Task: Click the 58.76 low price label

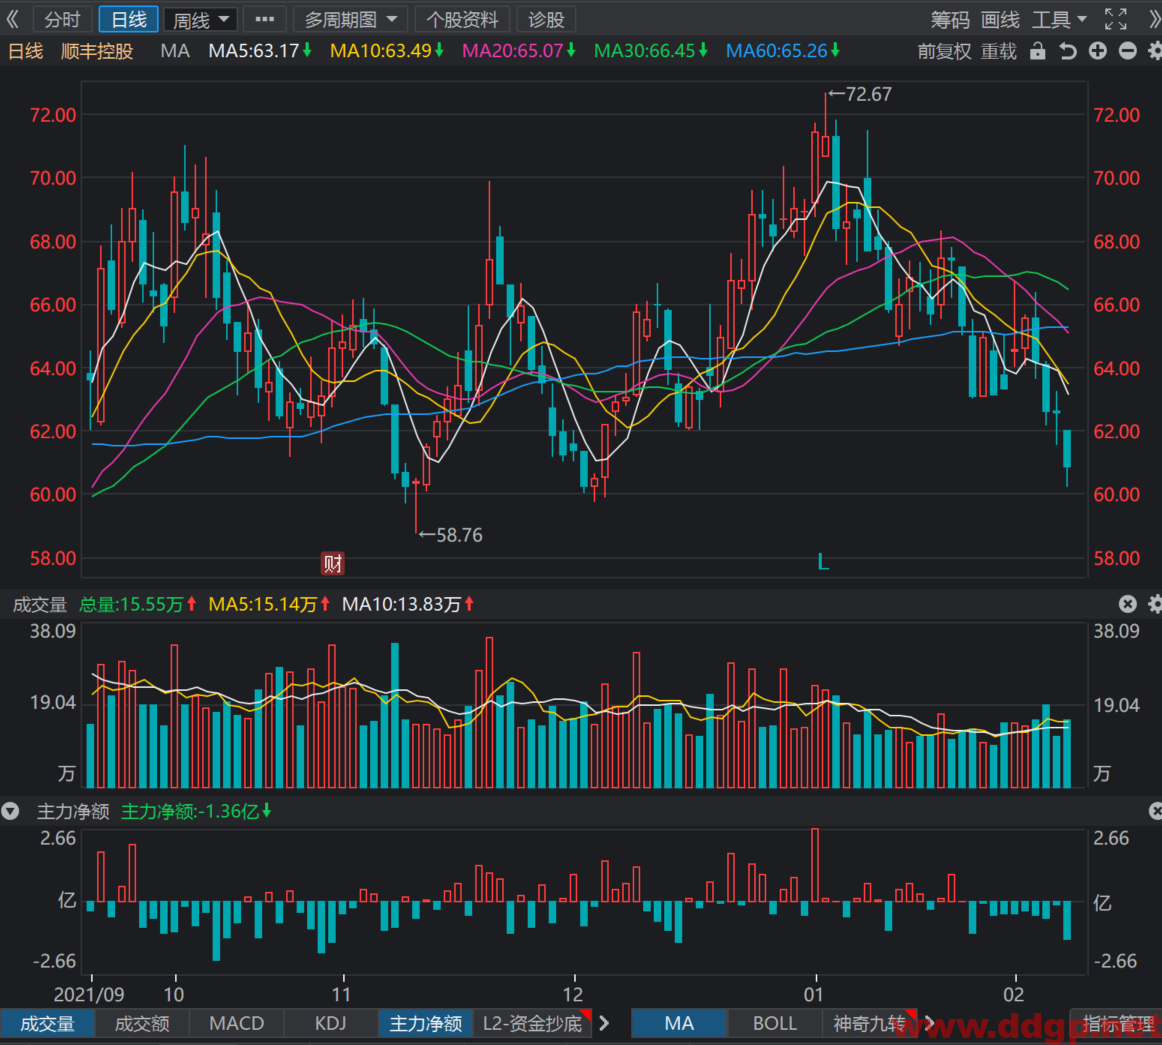Action: coord(459,534)
